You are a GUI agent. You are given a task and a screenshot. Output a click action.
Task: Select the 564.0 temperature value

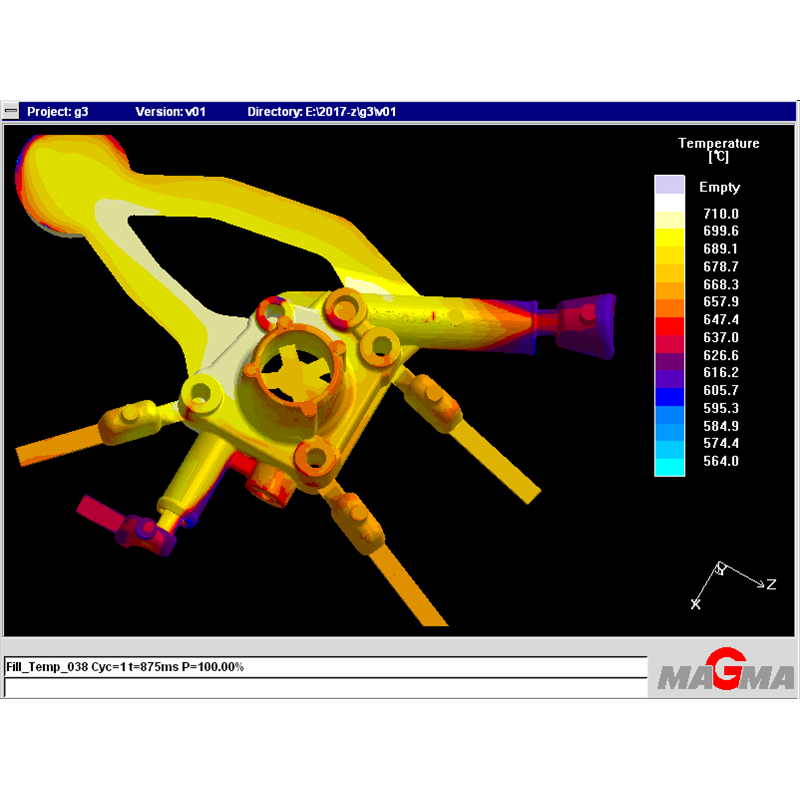pos(720,461)
